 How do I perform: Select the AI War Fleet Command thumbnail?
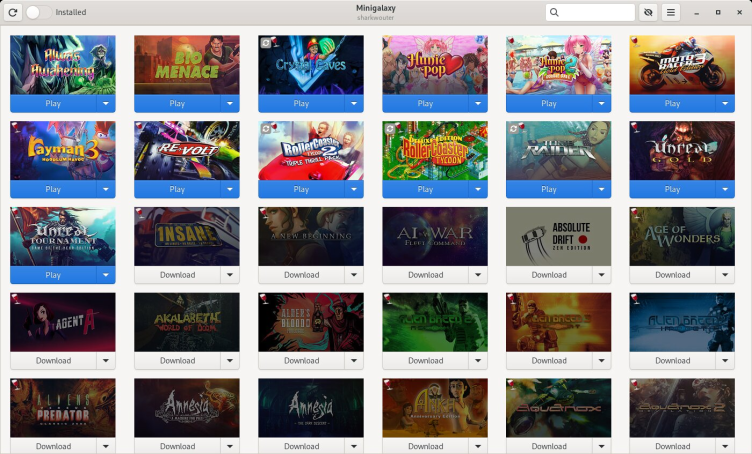(x=435, y=236)
